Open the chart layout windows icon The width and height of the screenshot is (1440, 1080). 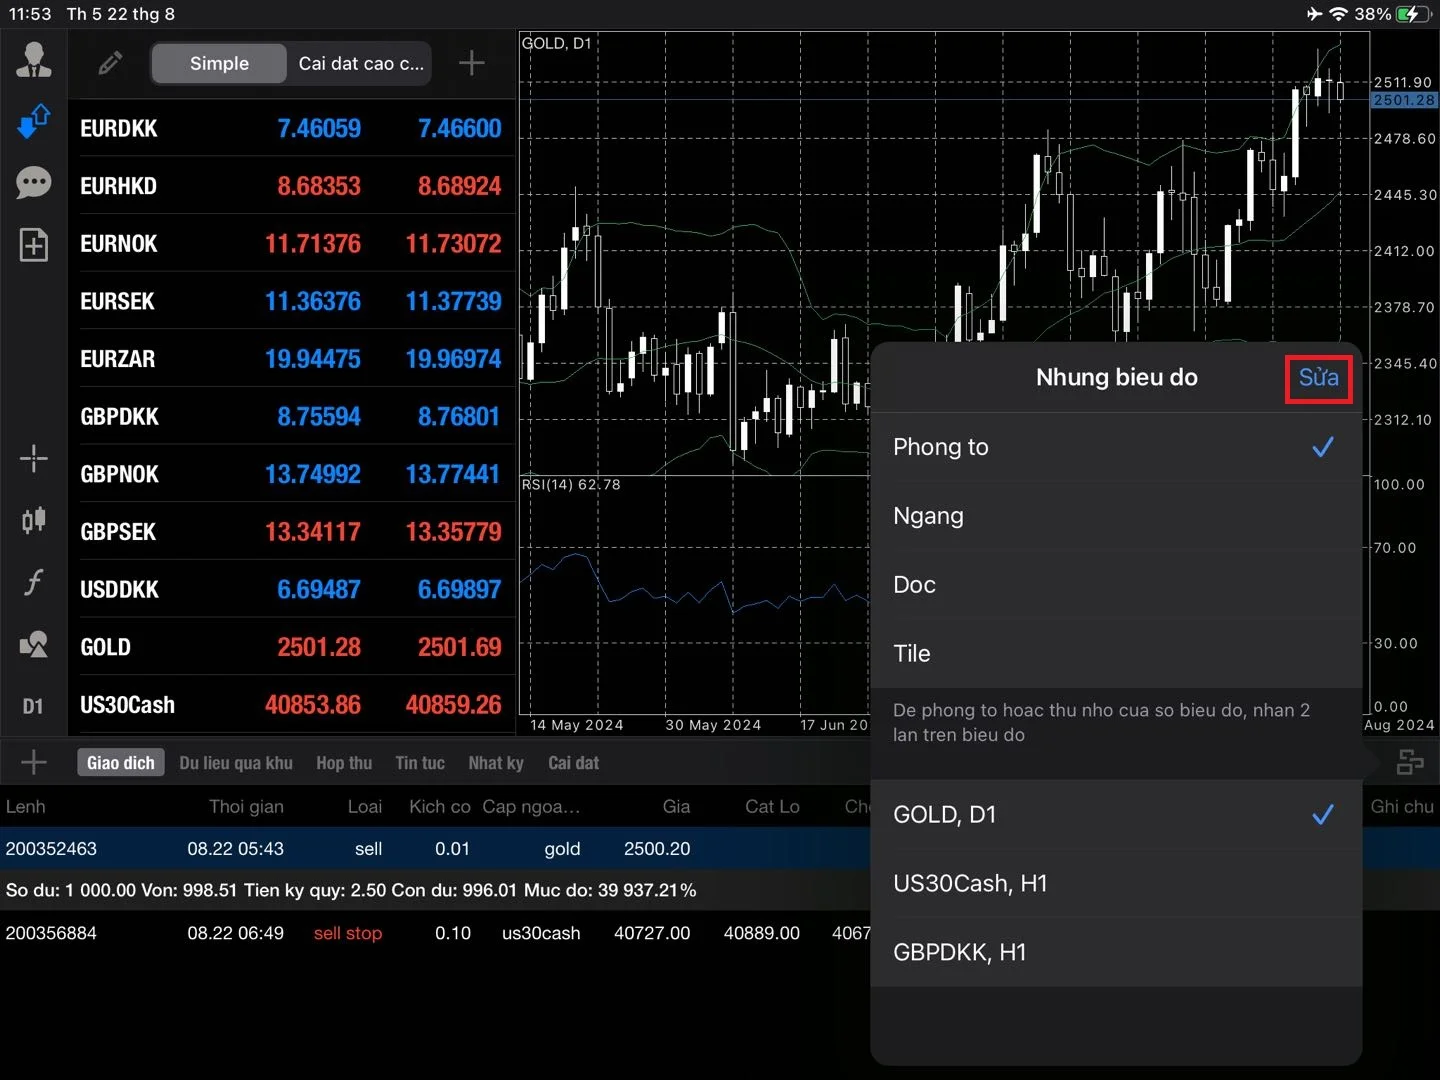(1410, 763)
